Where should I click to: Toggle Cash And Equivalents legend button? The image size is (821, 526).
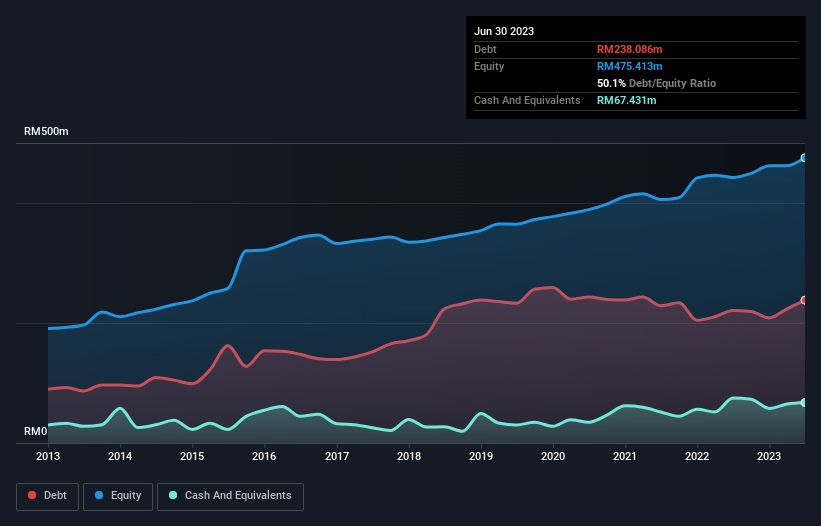[x=230, y=496]
